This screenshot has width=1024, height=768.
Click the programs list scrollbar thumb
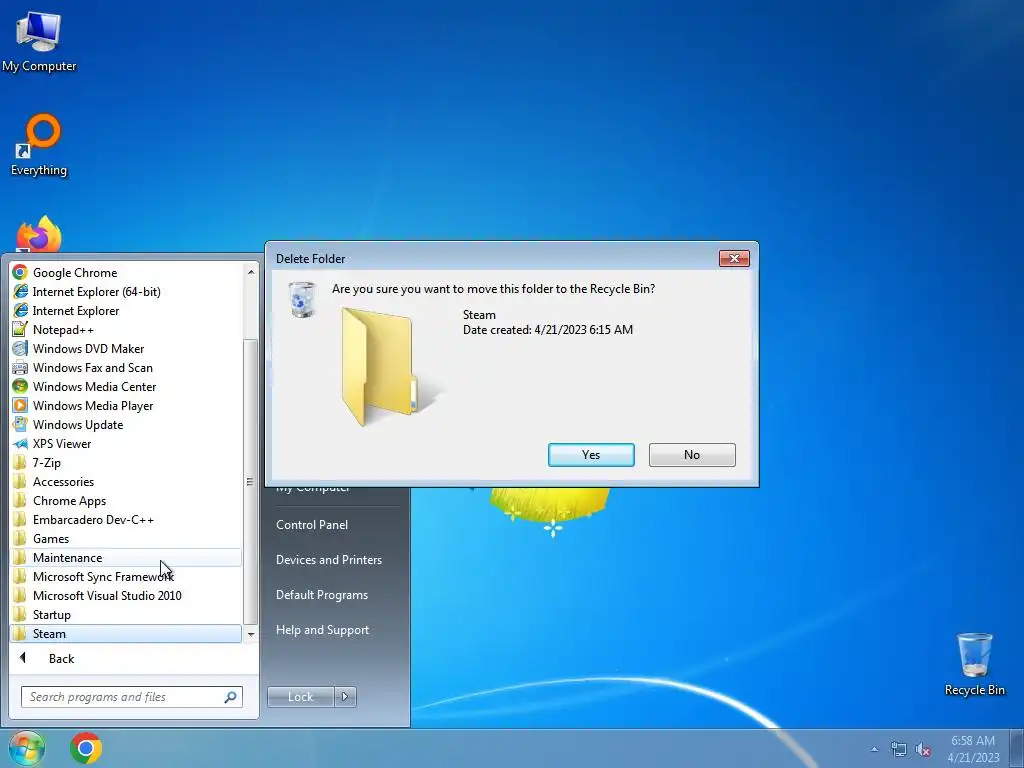[251, 481]
